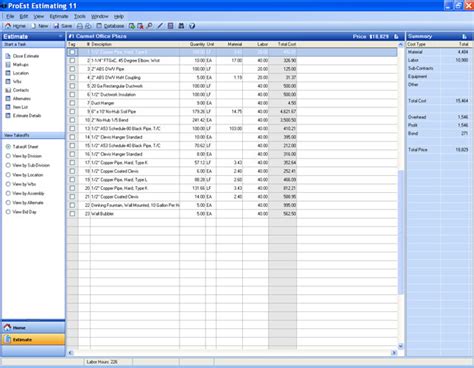Click the pencil edit toolbar icon

click(160, 26)
